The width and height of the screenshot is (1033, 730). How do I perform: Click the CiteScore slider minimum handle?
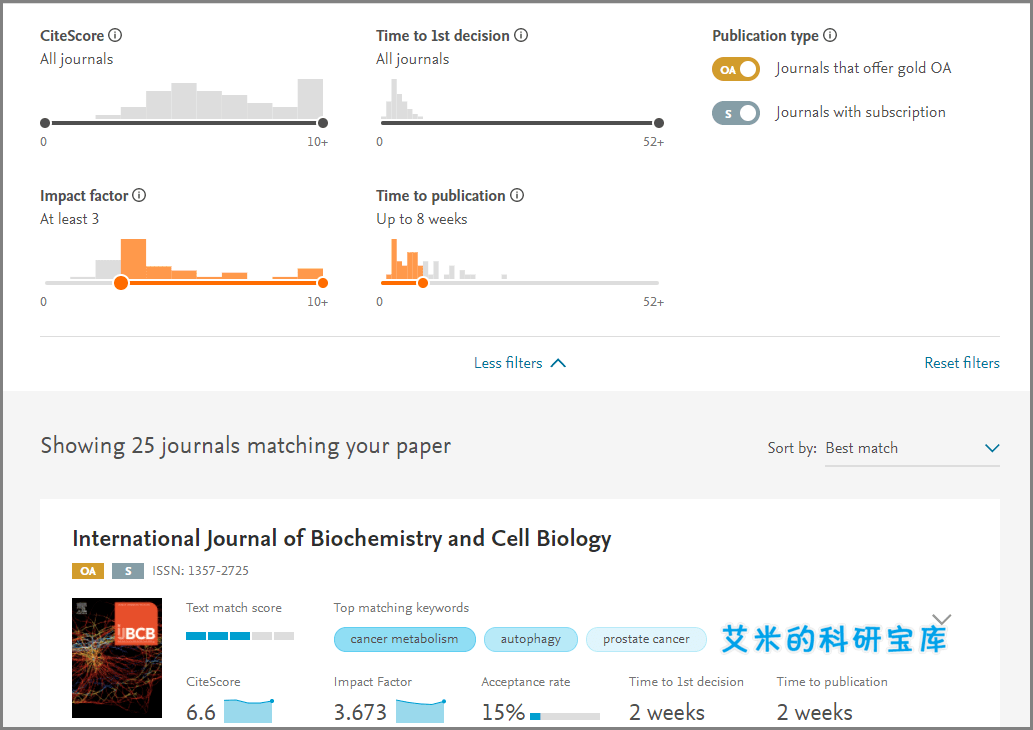(45, 123)
